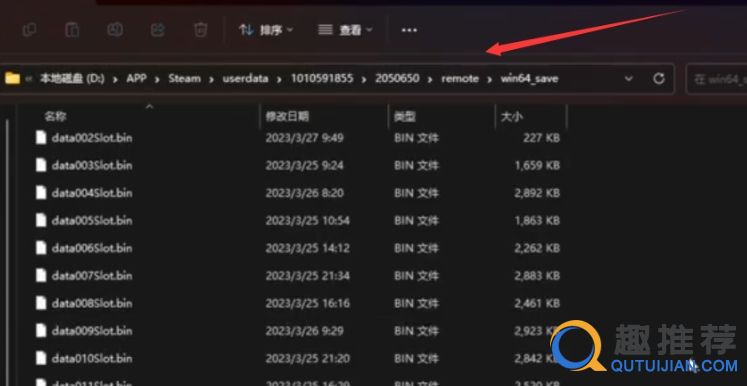Select 本地磁盘 (D:) breadcrumb
This screenshot has height=386, width=747.
(x=72, y=79)
